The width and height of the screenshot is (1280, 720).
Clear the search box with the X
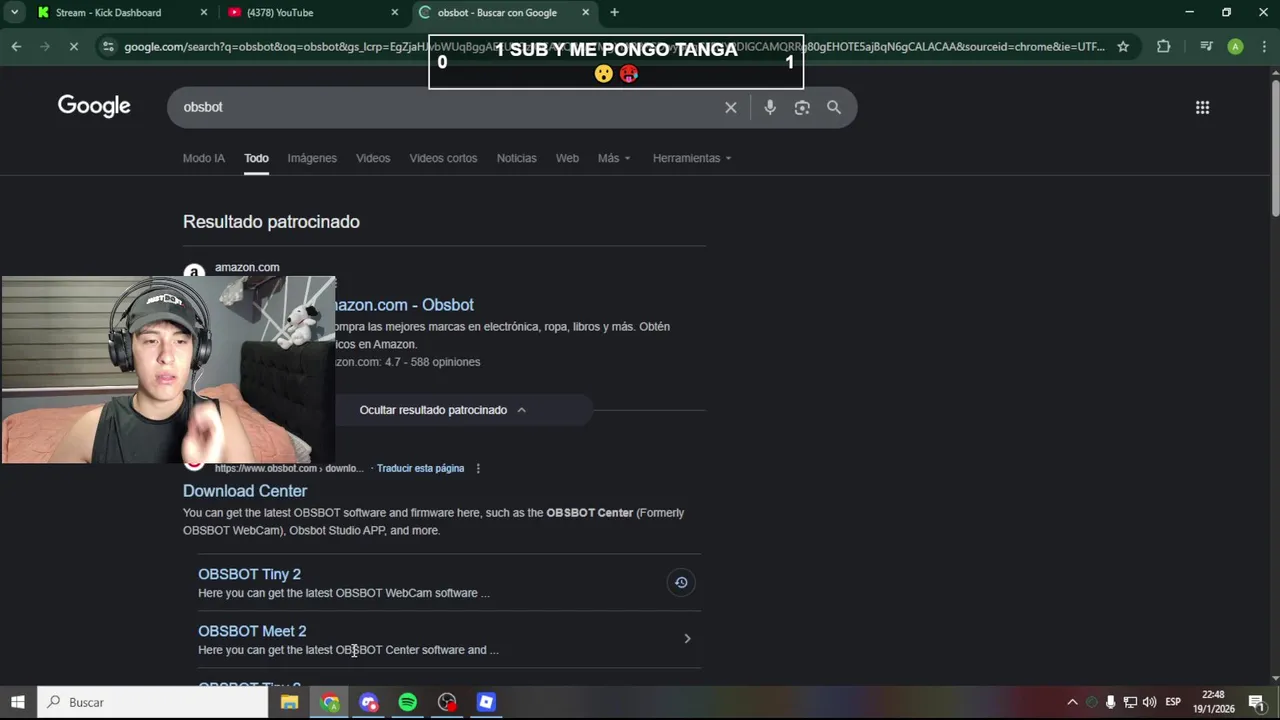(x=731, y=107)
